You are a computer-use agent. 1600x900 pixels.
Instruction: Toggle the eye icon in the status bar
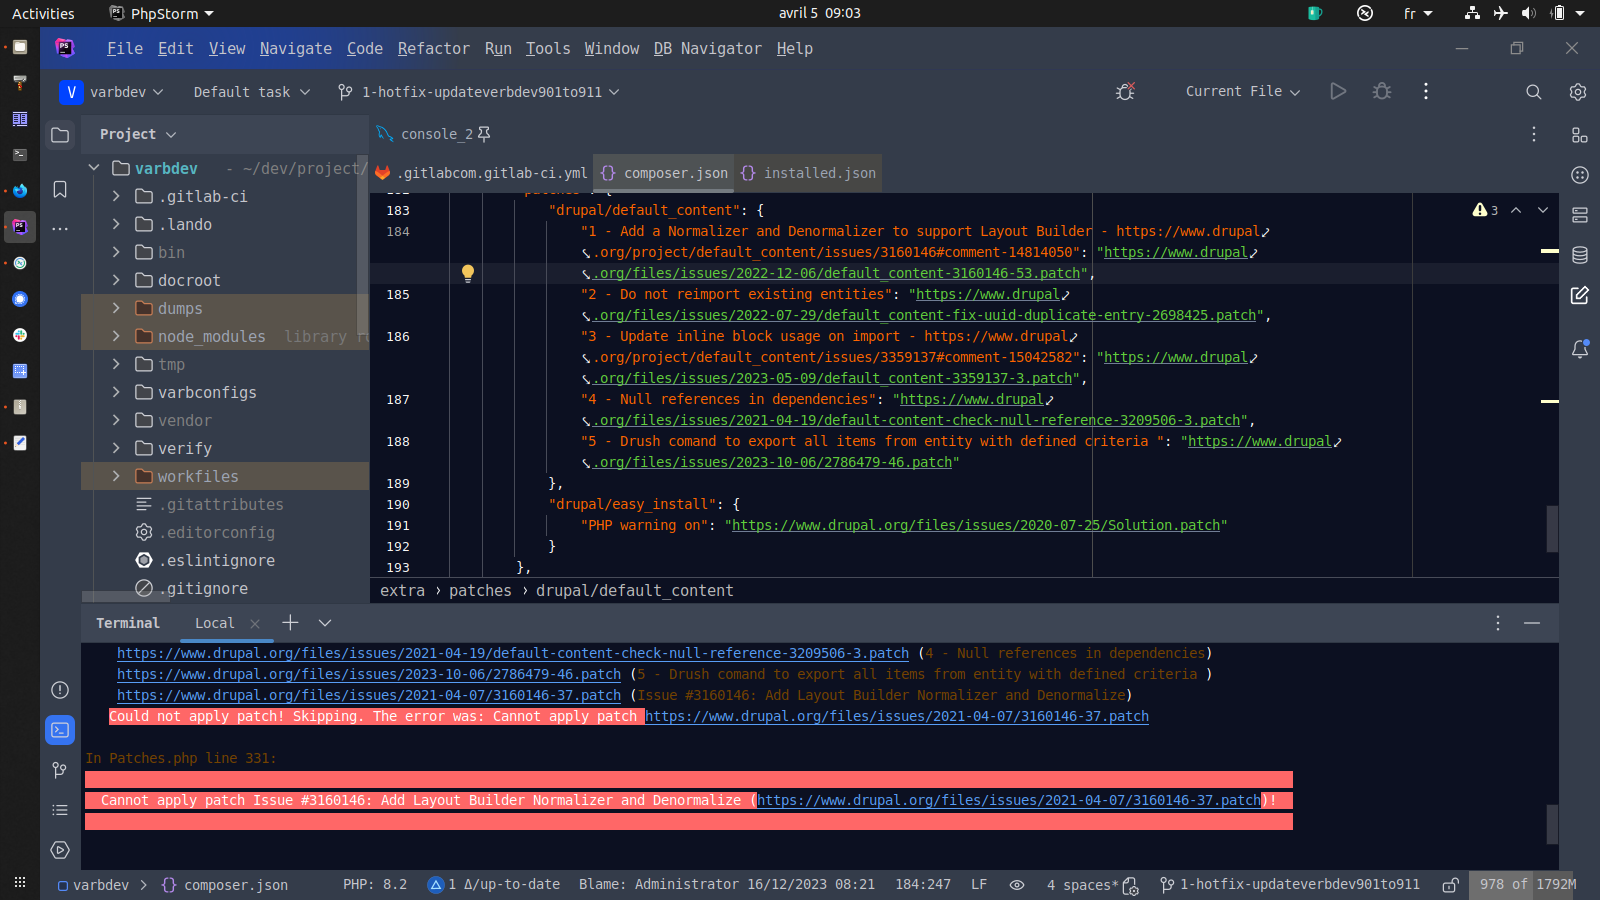coord(1017,885)
